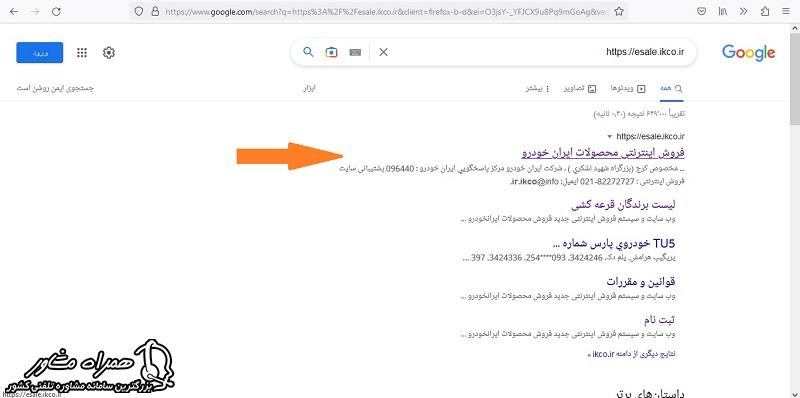Search by image with camera icon

pyautogui.click(x=332, y=52)
